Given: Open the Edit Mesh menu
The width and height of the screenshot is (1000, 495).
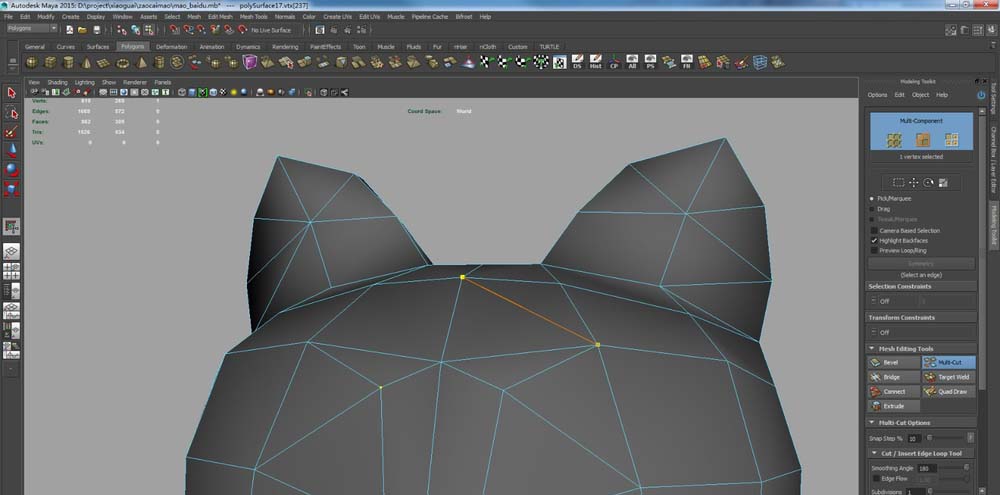Looking at the screenshot, I should click(x=220, y=17).
